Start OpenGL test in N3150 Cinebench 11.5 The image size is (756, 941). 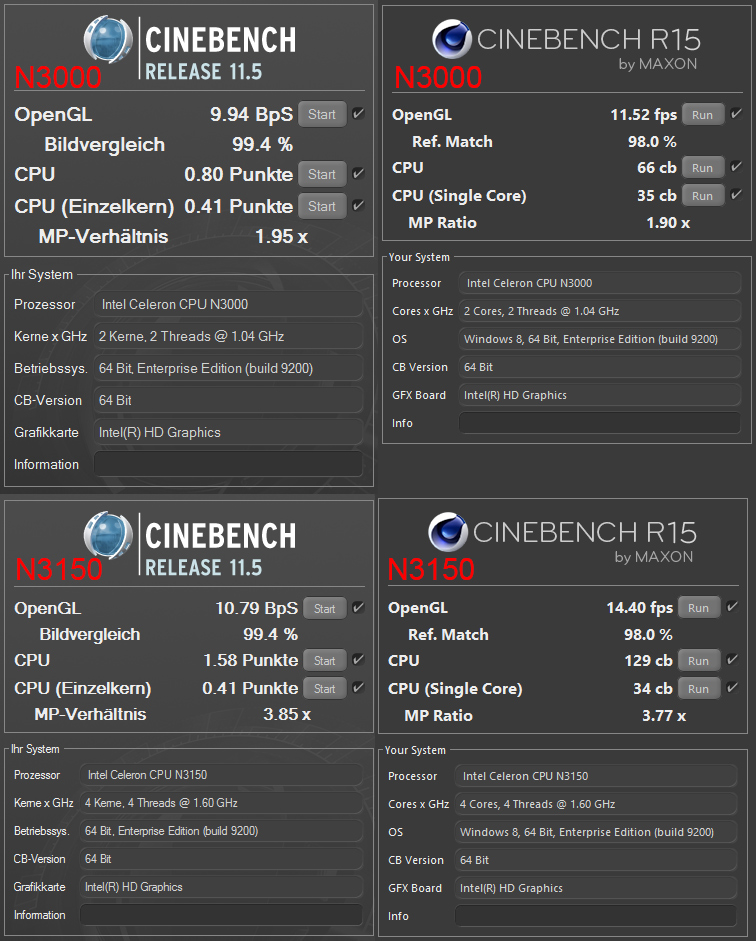[x=325, y=608]
